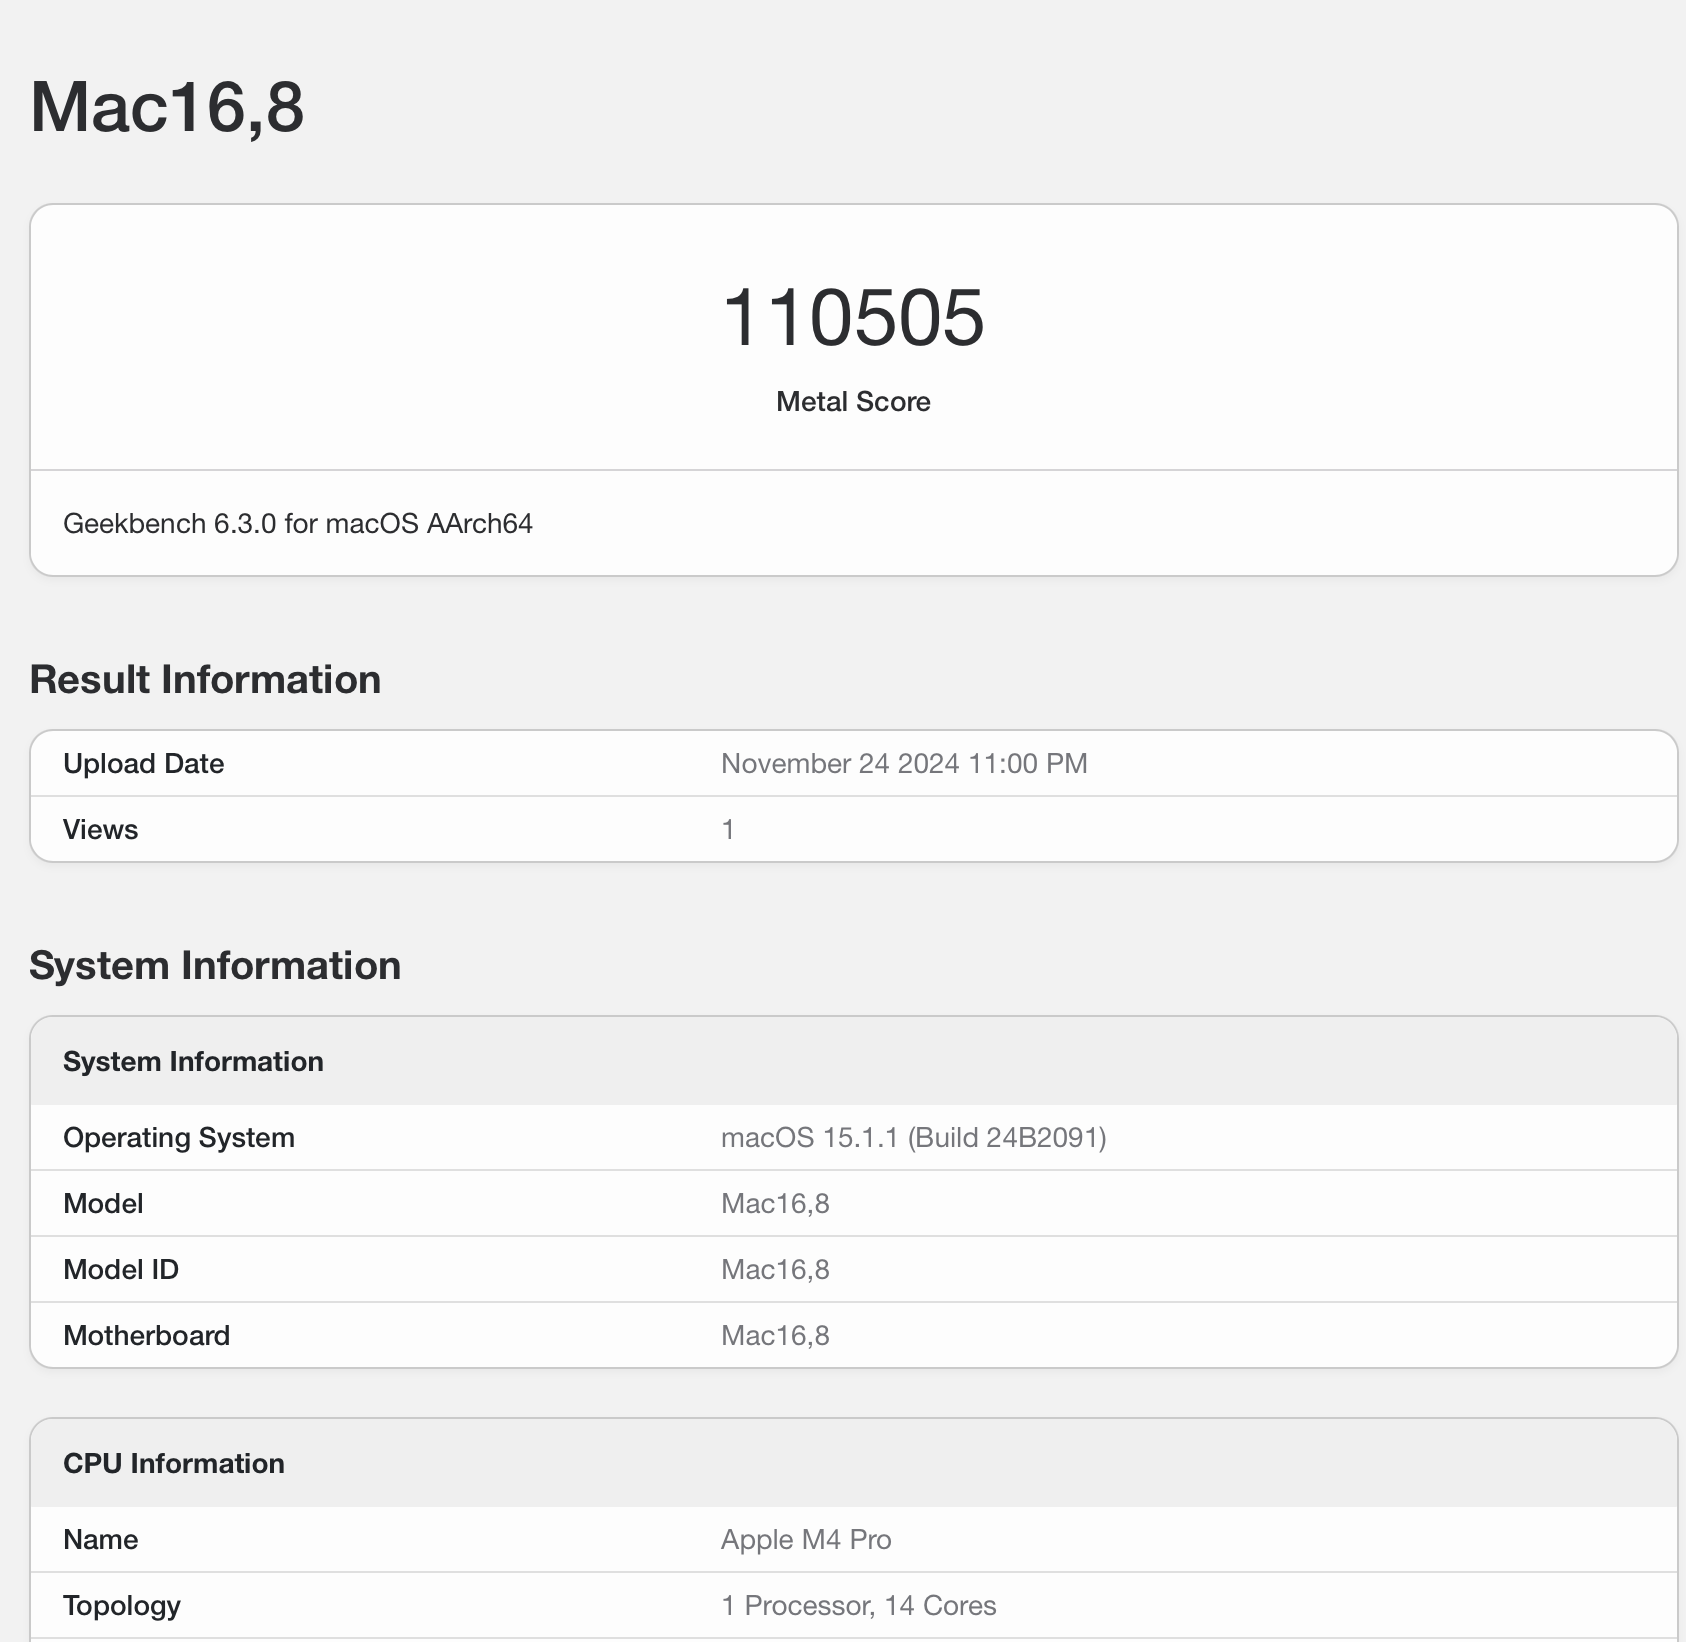The width and height of the screenshot is (1686, 1642).
Task: Click the "CPU Information" table header
Action: pyautogui.click(x=853, y=1464)
